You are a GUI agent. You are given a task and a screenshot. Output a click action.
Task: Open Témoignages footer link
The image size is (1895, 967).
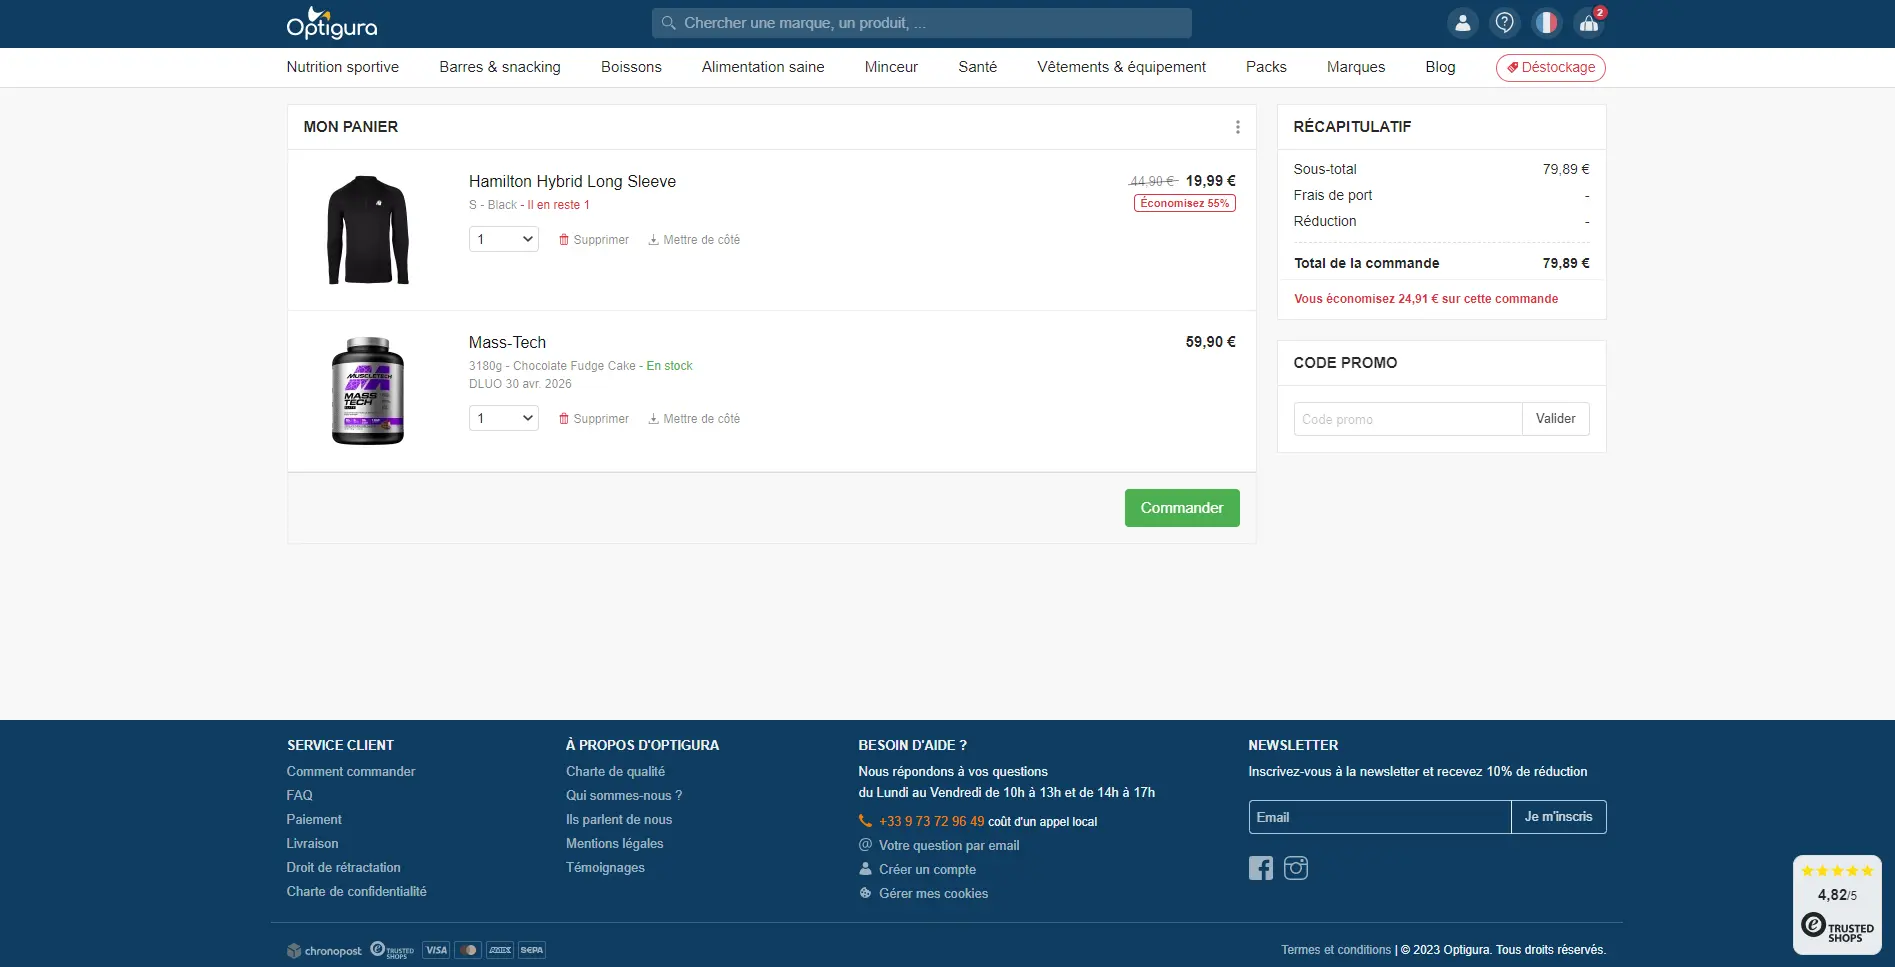point(605,867)
